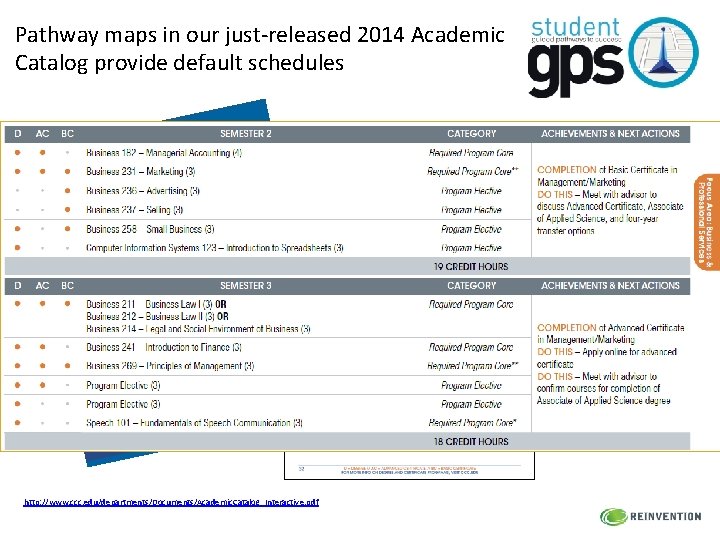Click CATEGORY header in Semester 3 table

(x=472, y=286)
